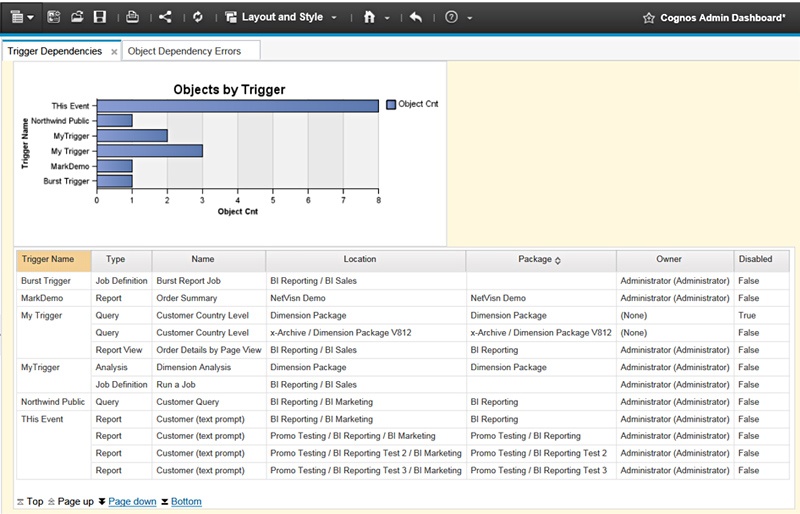The image size is (800, 514).
Task: Click the Northwind Public bar in the chart
Action: click(x=114, y=120)
